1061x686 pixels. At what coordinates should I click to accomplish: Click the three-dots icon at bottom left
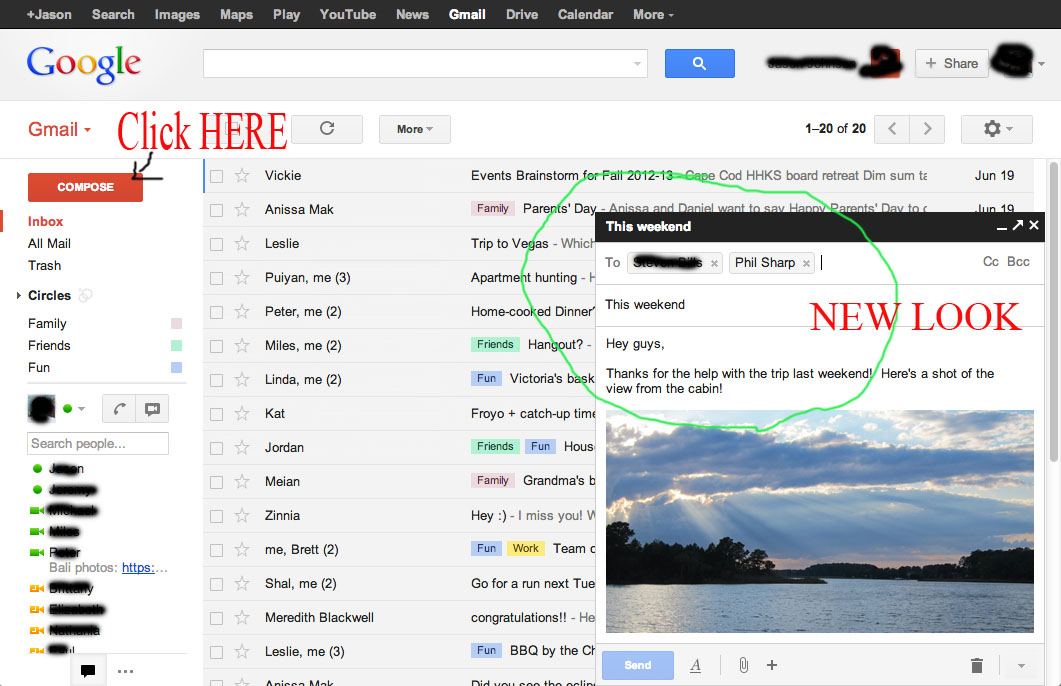[125, 671]
